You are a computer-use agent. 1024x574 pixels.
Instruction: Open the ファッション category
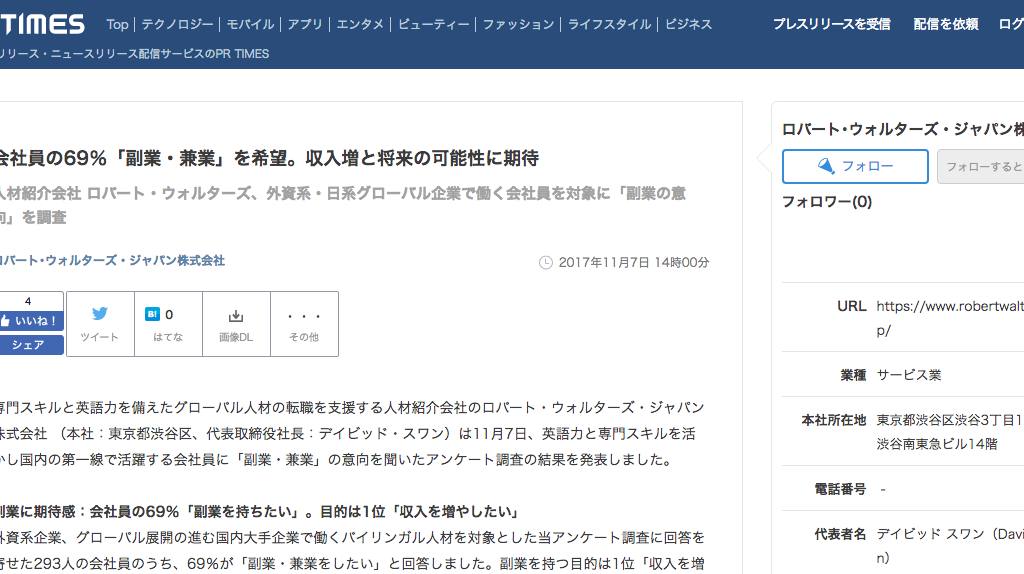click(518, 24)
